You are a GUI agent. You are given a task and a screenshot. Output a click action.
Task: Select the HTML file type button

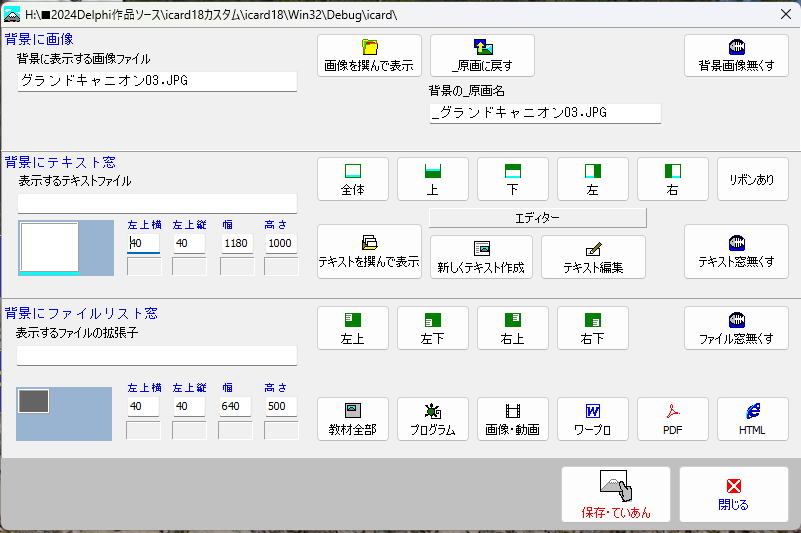(x=752, y=419)
